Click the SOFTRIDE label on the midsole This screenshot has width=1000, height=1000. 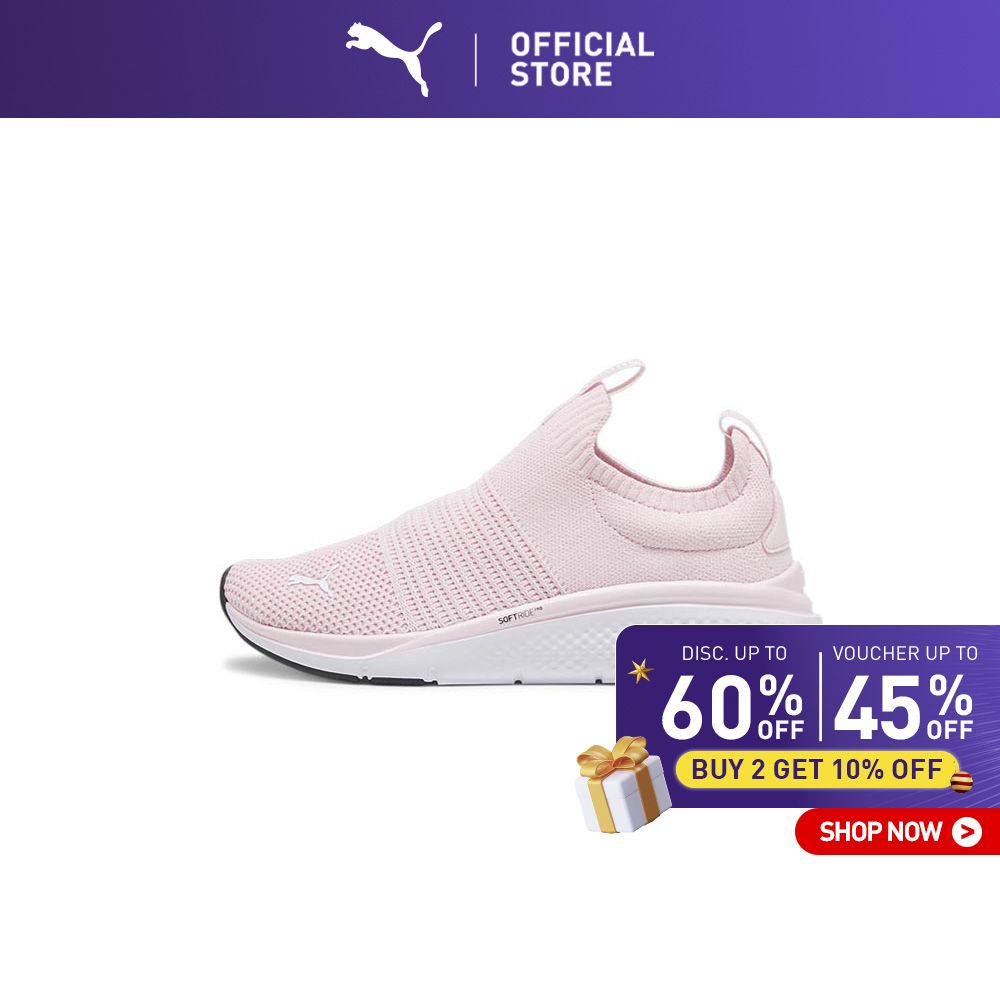click(x=520, y=617)
